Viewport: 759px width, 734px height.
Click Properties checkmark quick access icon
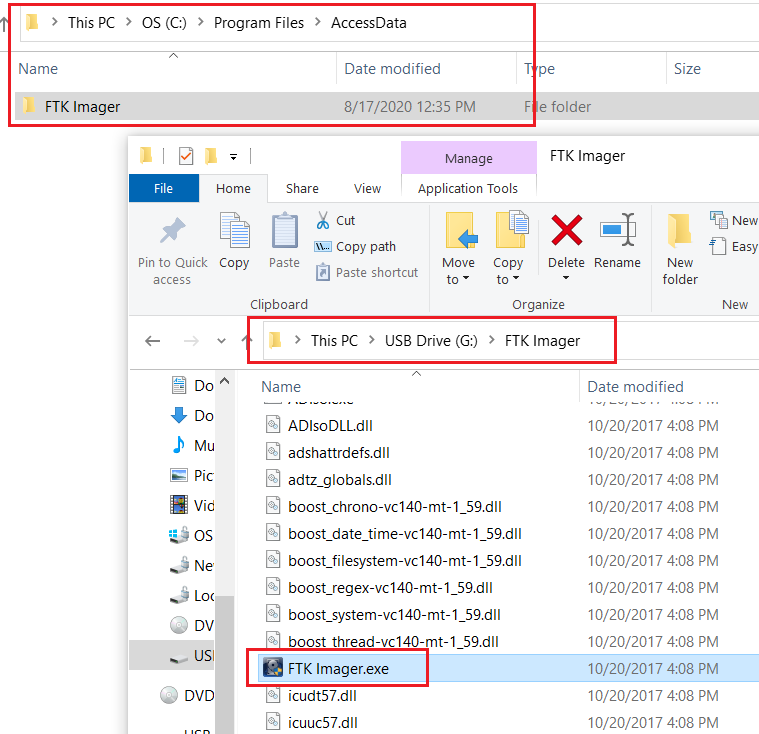pyautogui.click(x=186, y=156)
